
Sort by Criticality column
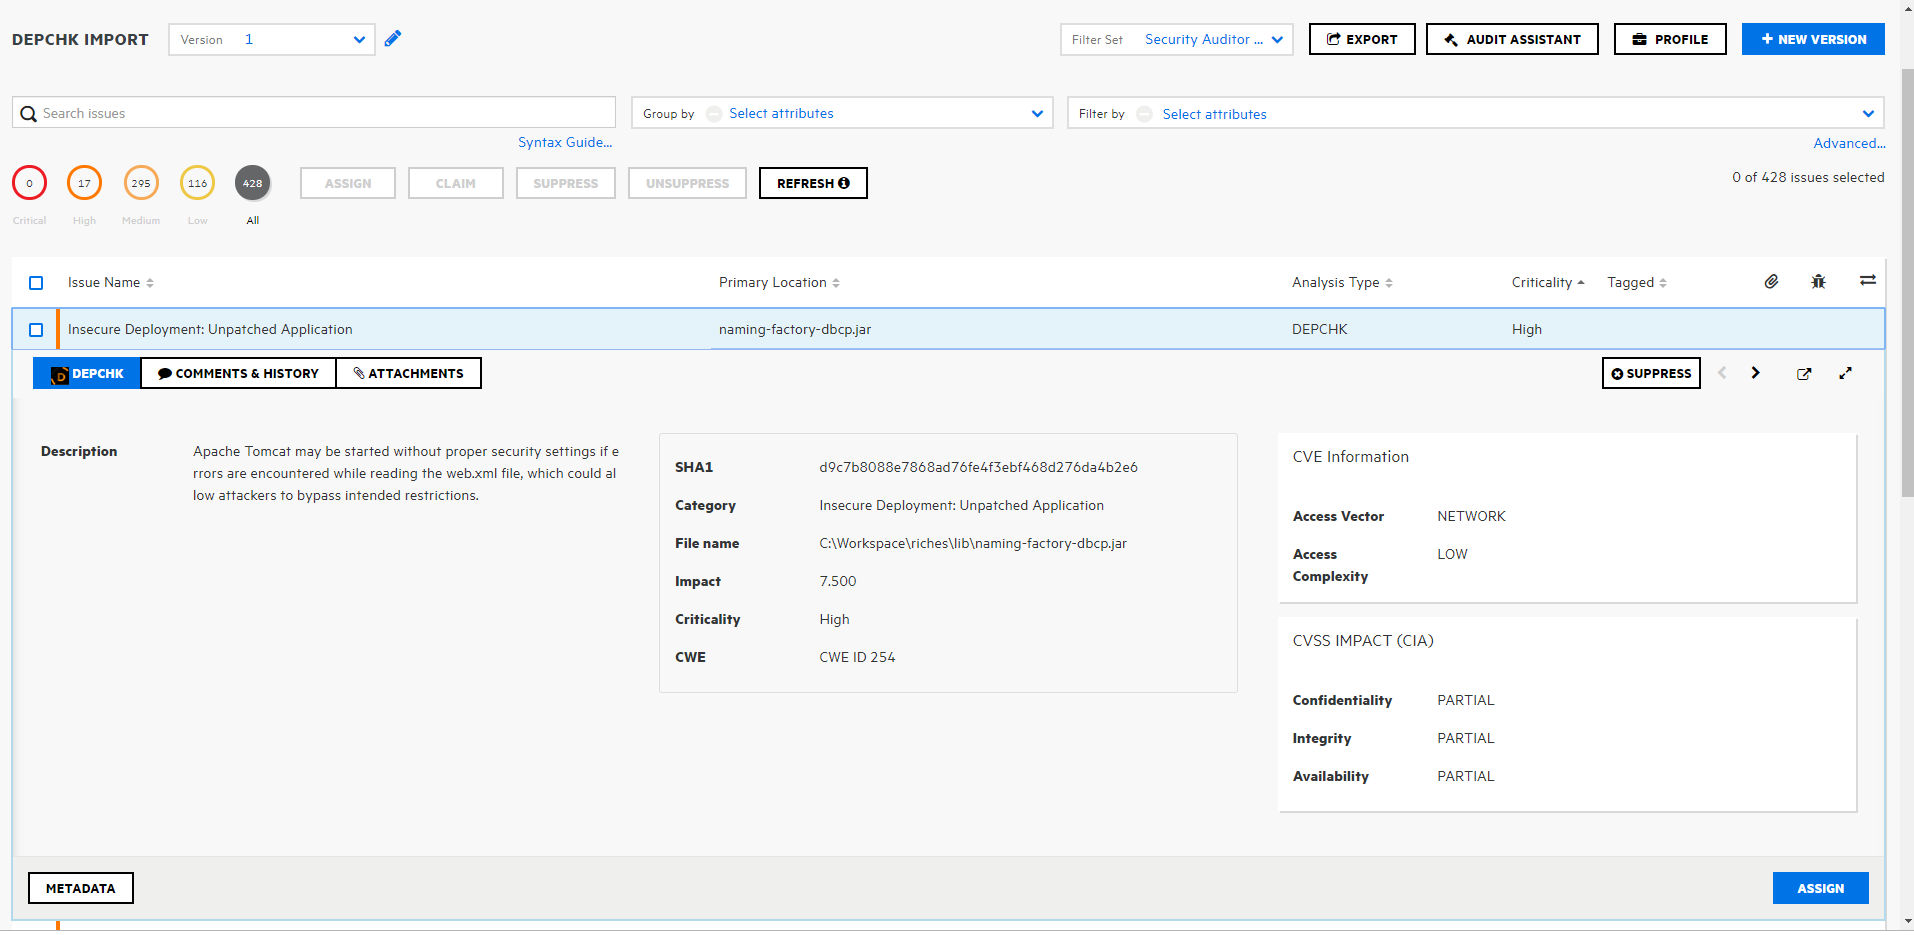pyautogui.click(x=1548, y=283)
